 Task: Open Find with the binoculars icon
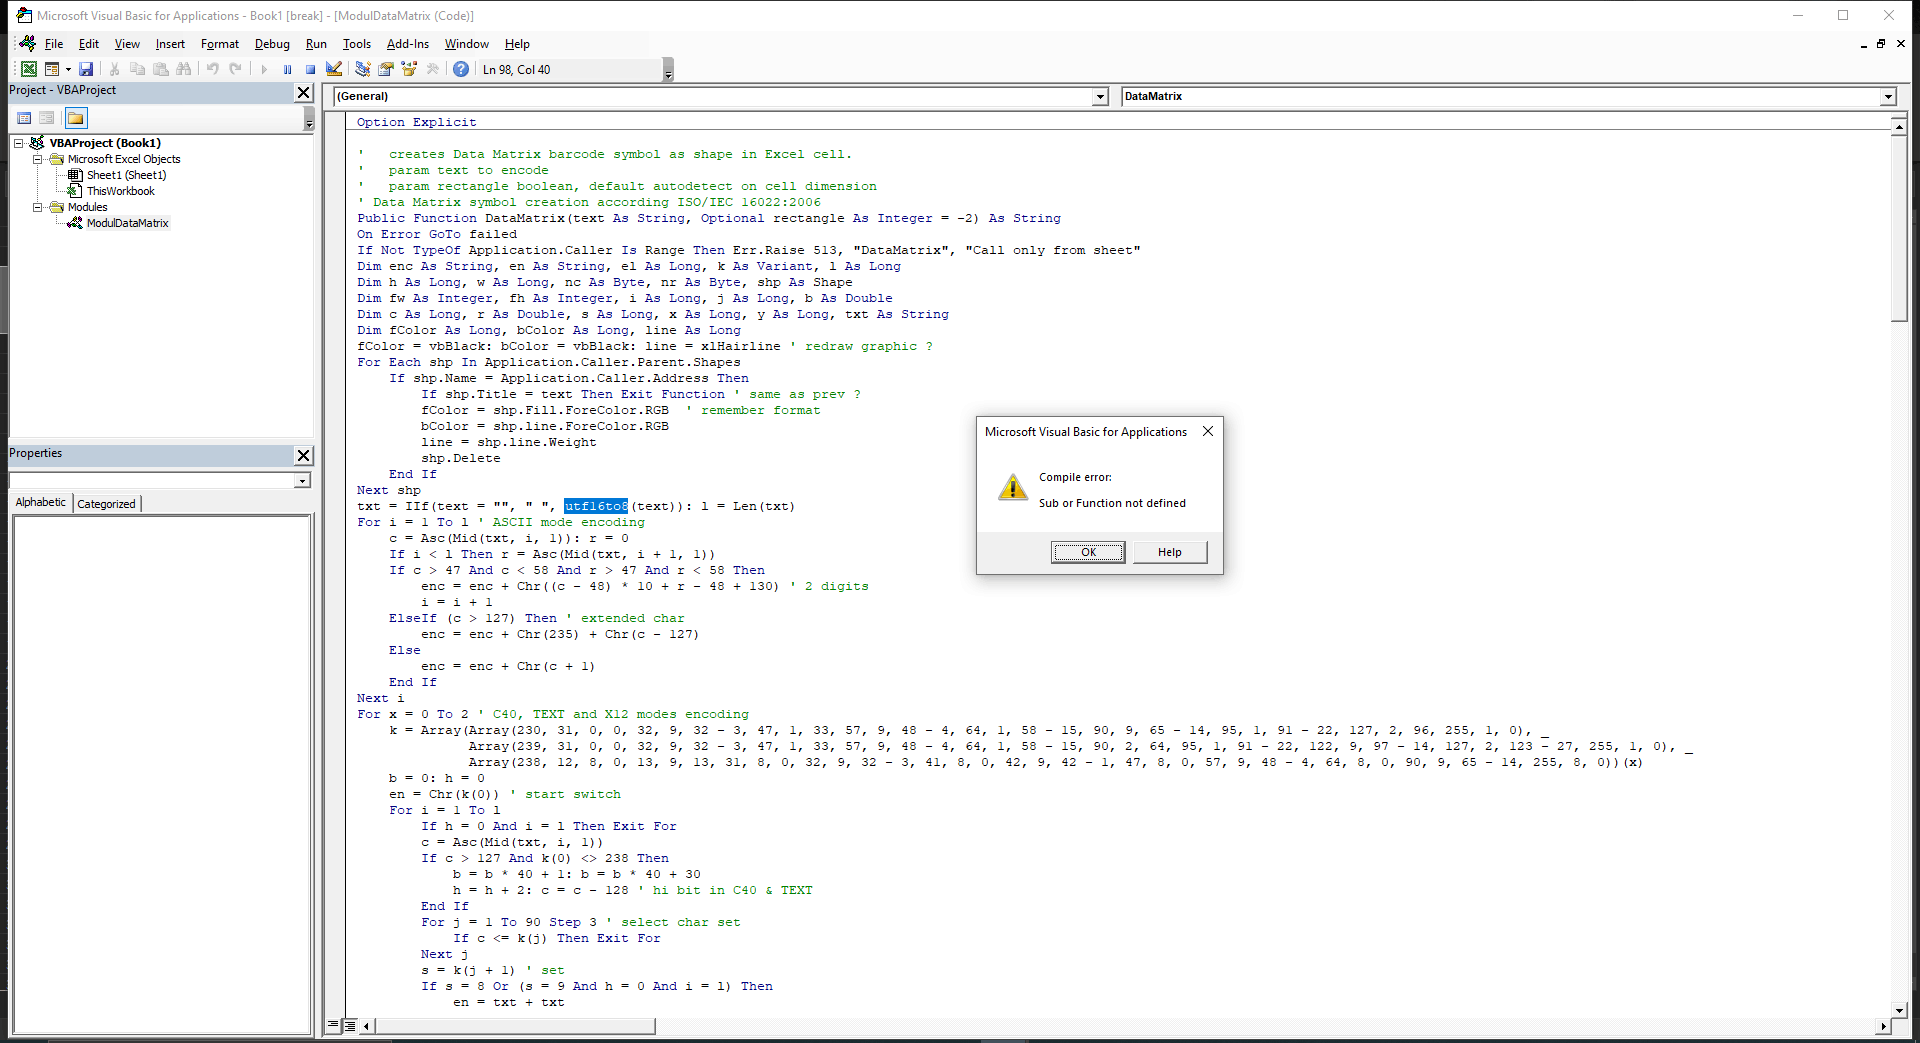tap(183, 69)
